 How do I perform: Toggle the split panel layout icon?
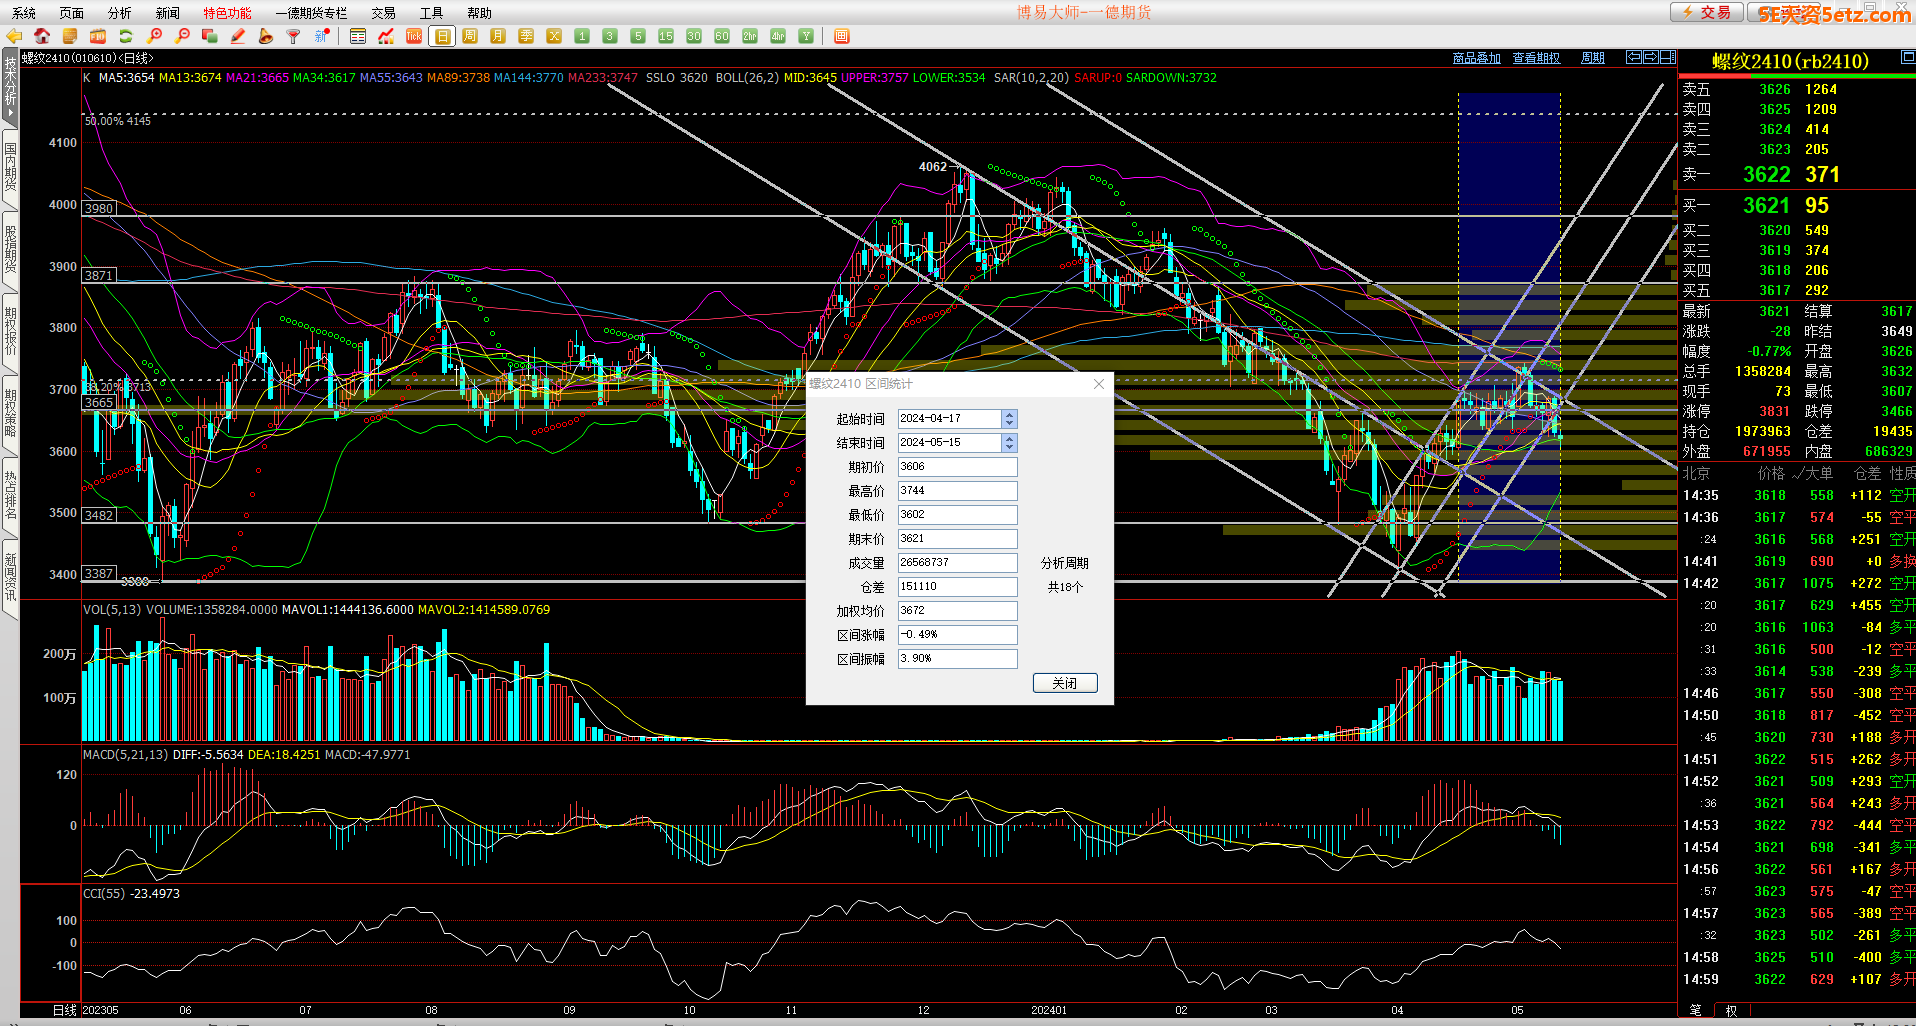[x=1668, y=57]
